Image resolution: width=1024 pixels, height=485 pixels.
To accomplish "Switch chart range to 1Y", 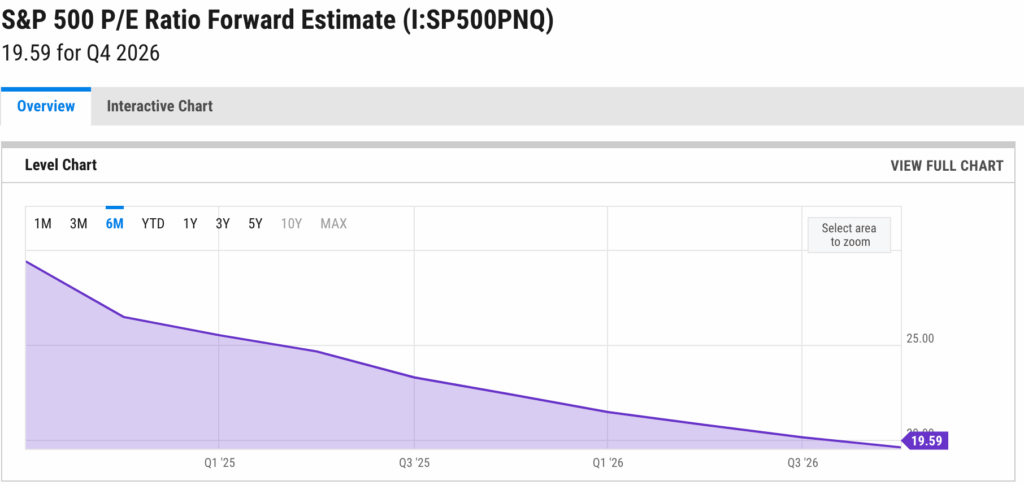I will click(x=190, y=224).
